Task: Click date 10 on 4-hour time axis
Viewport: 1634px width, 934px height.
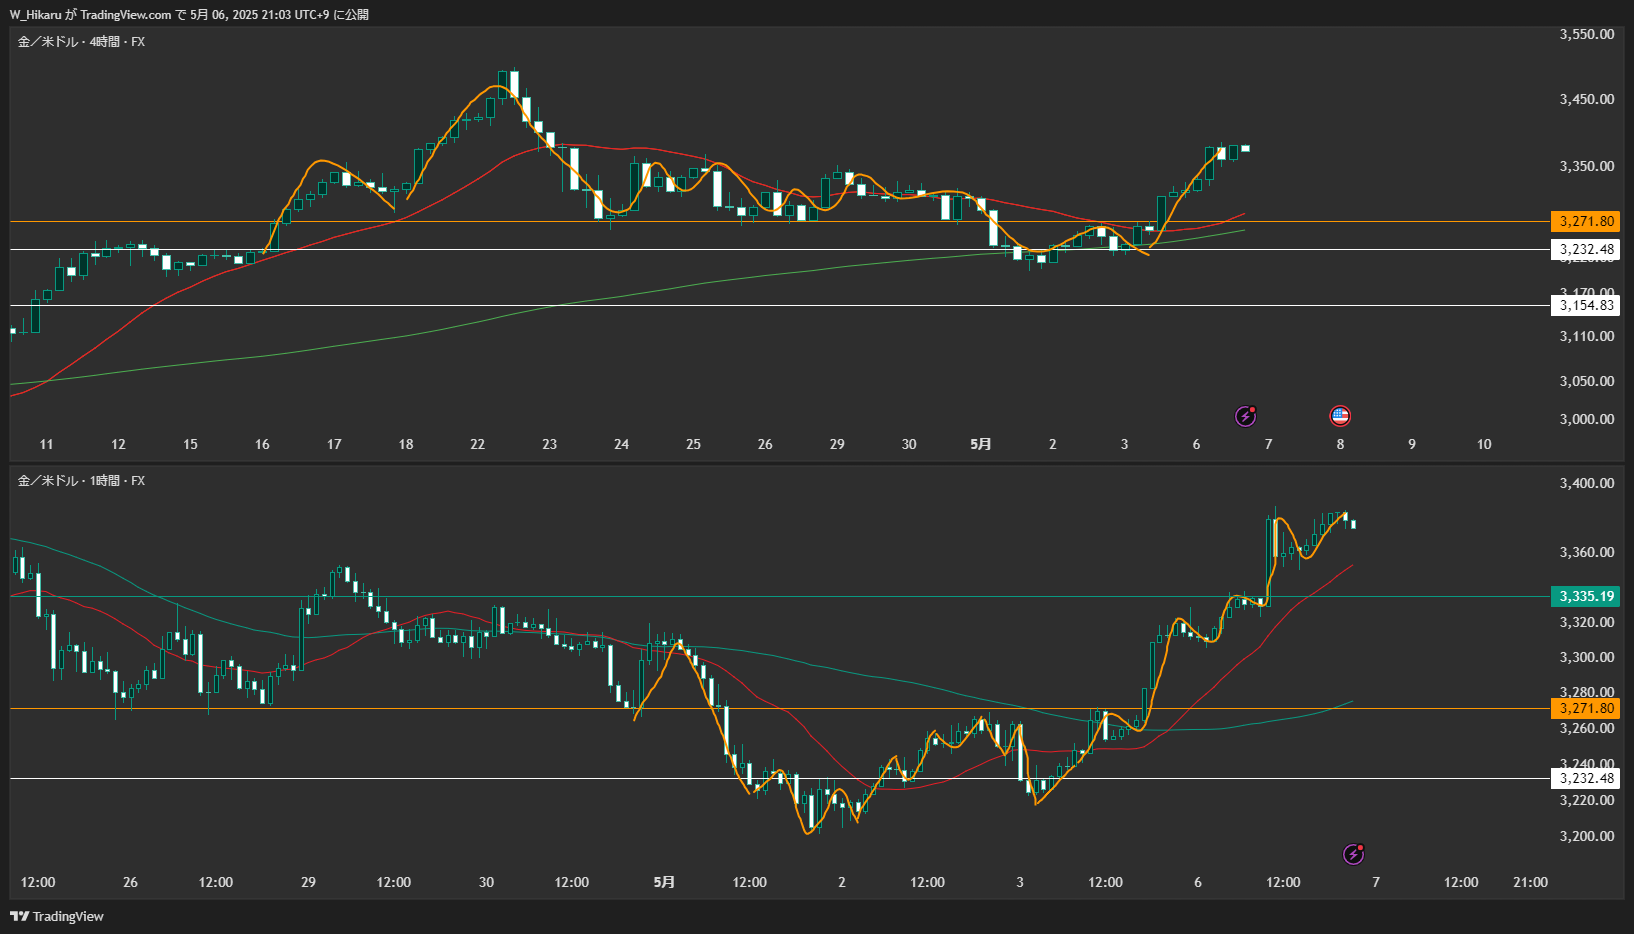Action: click(x=1484, y=444)
